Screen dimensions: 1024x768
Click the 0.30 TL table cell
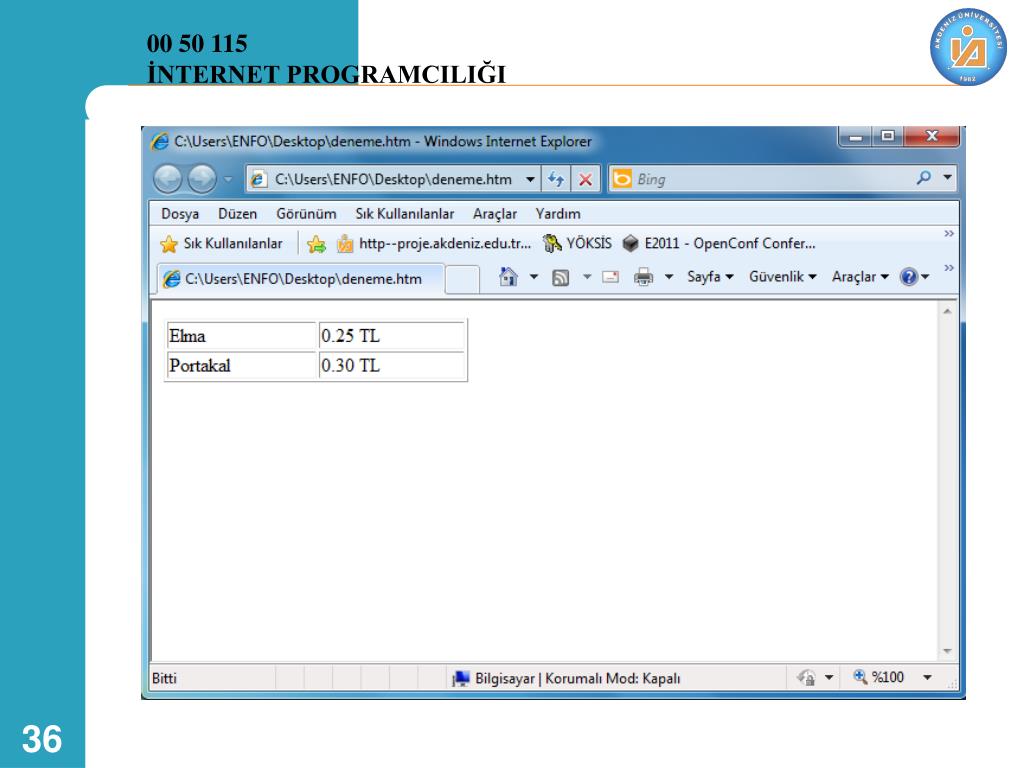pos(391,365)
